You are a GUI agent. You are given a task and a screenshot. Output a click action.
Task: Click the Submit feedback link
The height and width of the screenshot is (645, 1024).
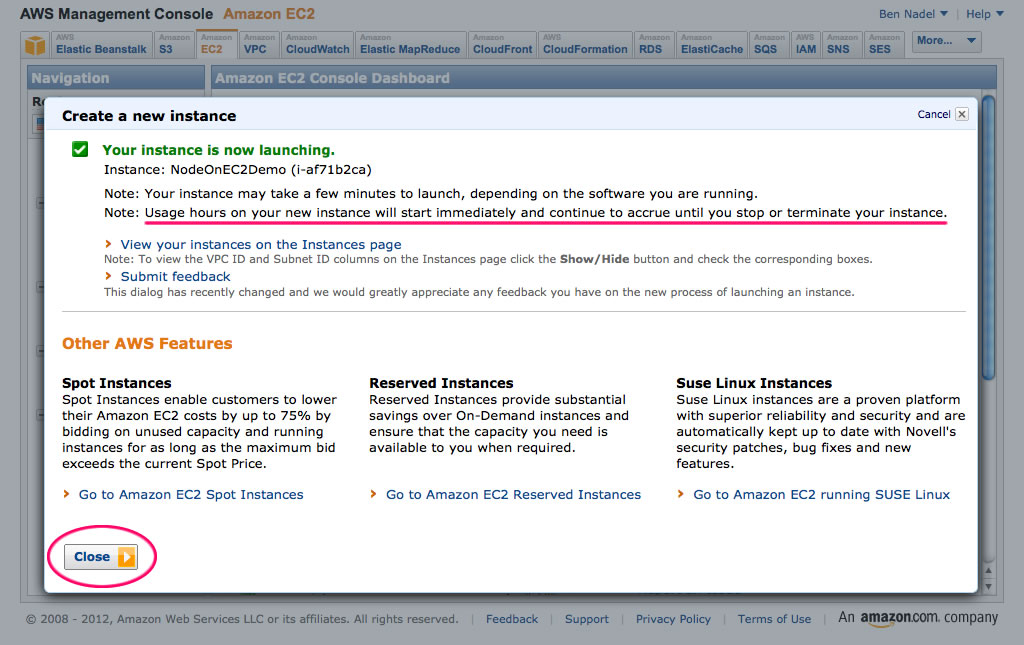coord(175,276)
